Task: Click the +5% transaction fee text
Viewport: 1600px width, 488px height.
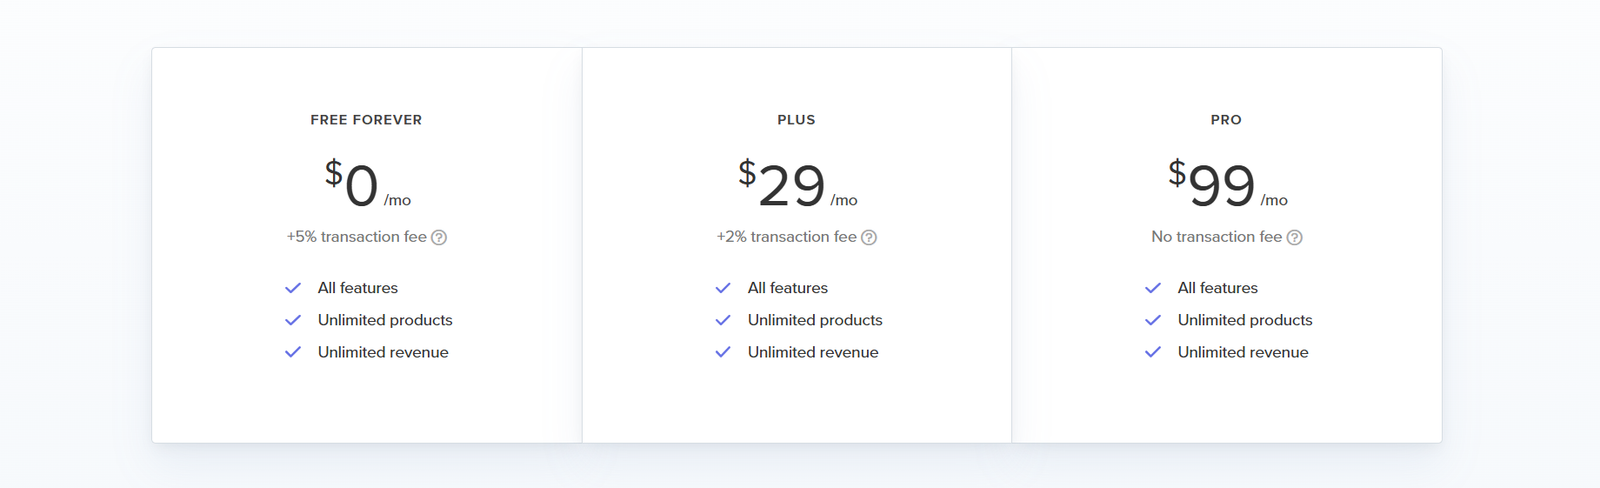Action: (x=356, y=237)
